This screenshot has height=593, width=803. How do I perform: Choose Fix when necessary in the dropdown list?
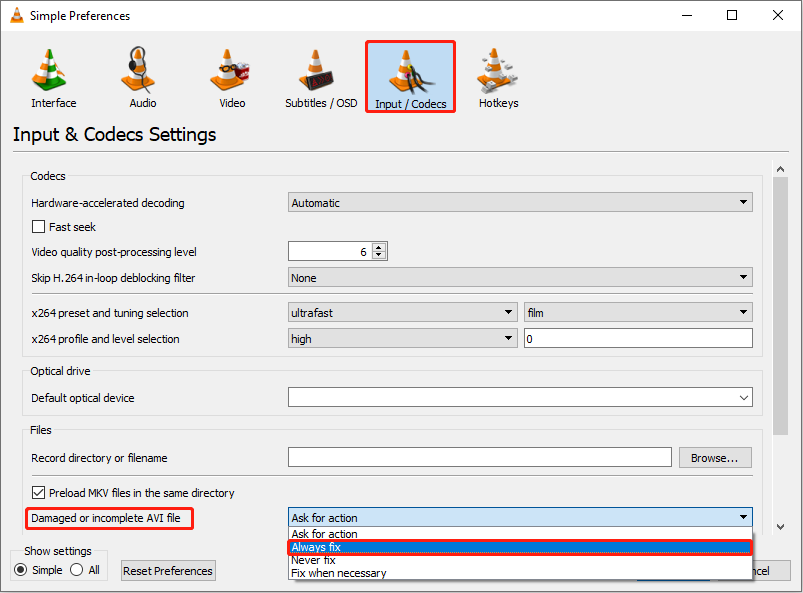(x=520, y=573)
